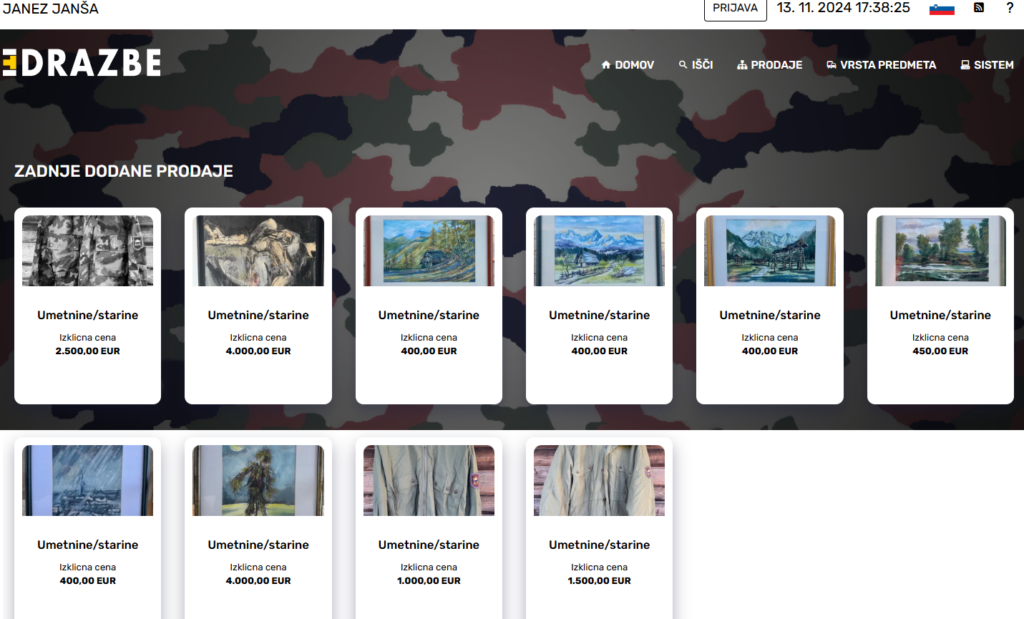Open dark abstract painting thumbnail in top row
The width and height of the screenshot is (1024, 619).
(x=258, y=251)
